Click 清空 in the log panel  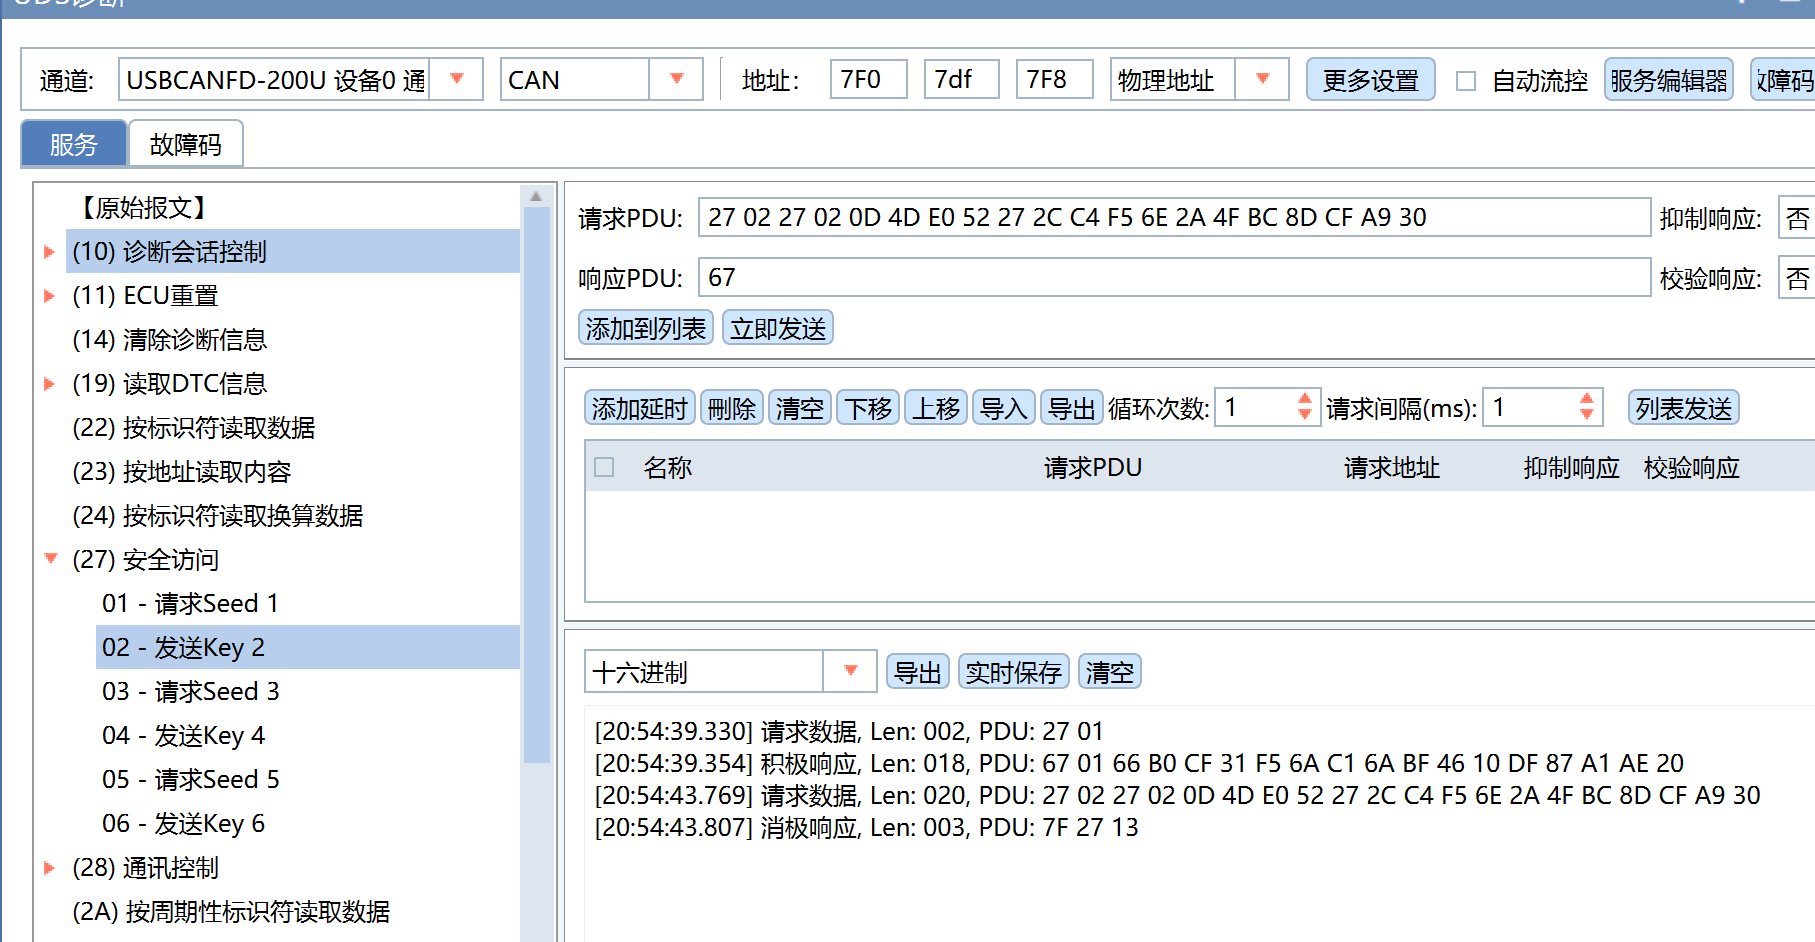1110,672
